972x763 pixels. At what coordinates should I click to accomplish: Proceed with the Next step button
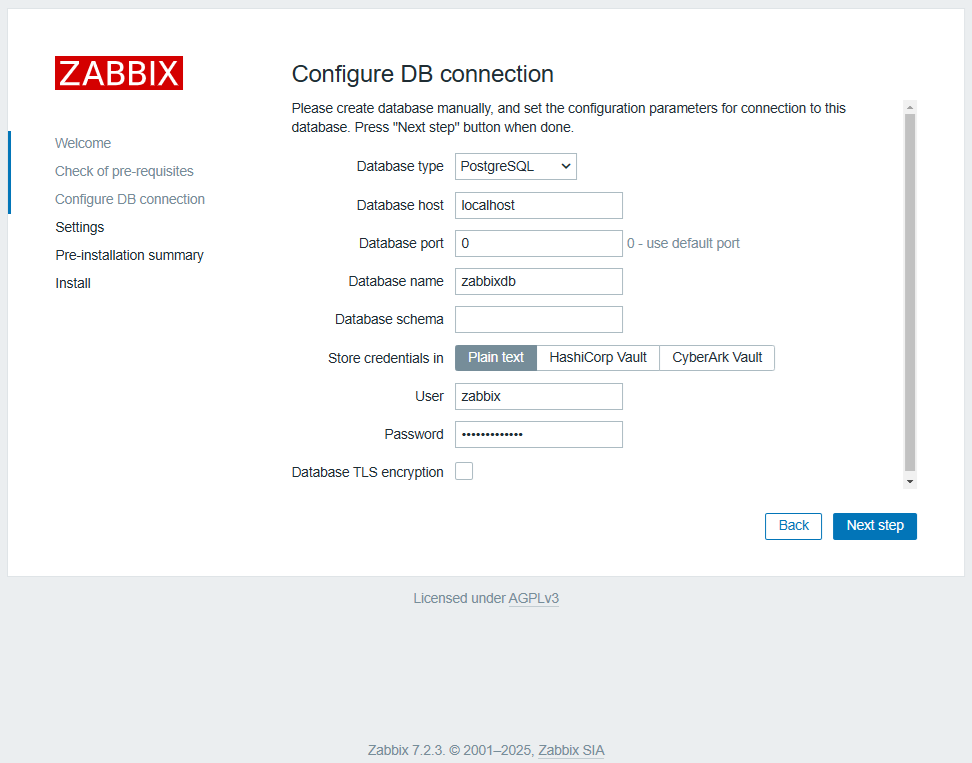pos(875,526)
